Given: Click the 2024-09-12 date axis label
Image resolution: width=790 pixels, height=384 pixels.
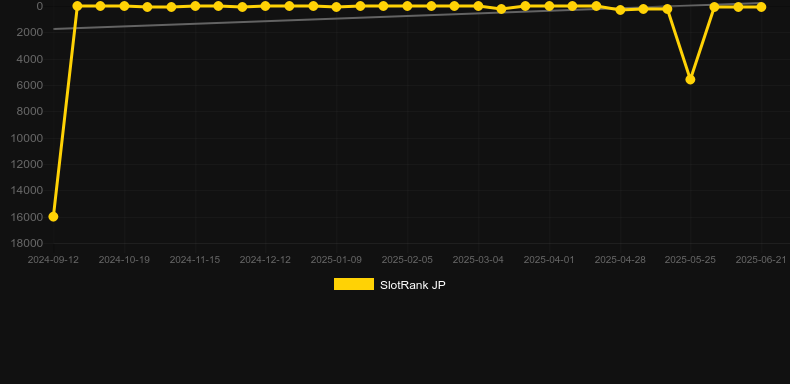Looking at the screenshot, I should point(53,260).
